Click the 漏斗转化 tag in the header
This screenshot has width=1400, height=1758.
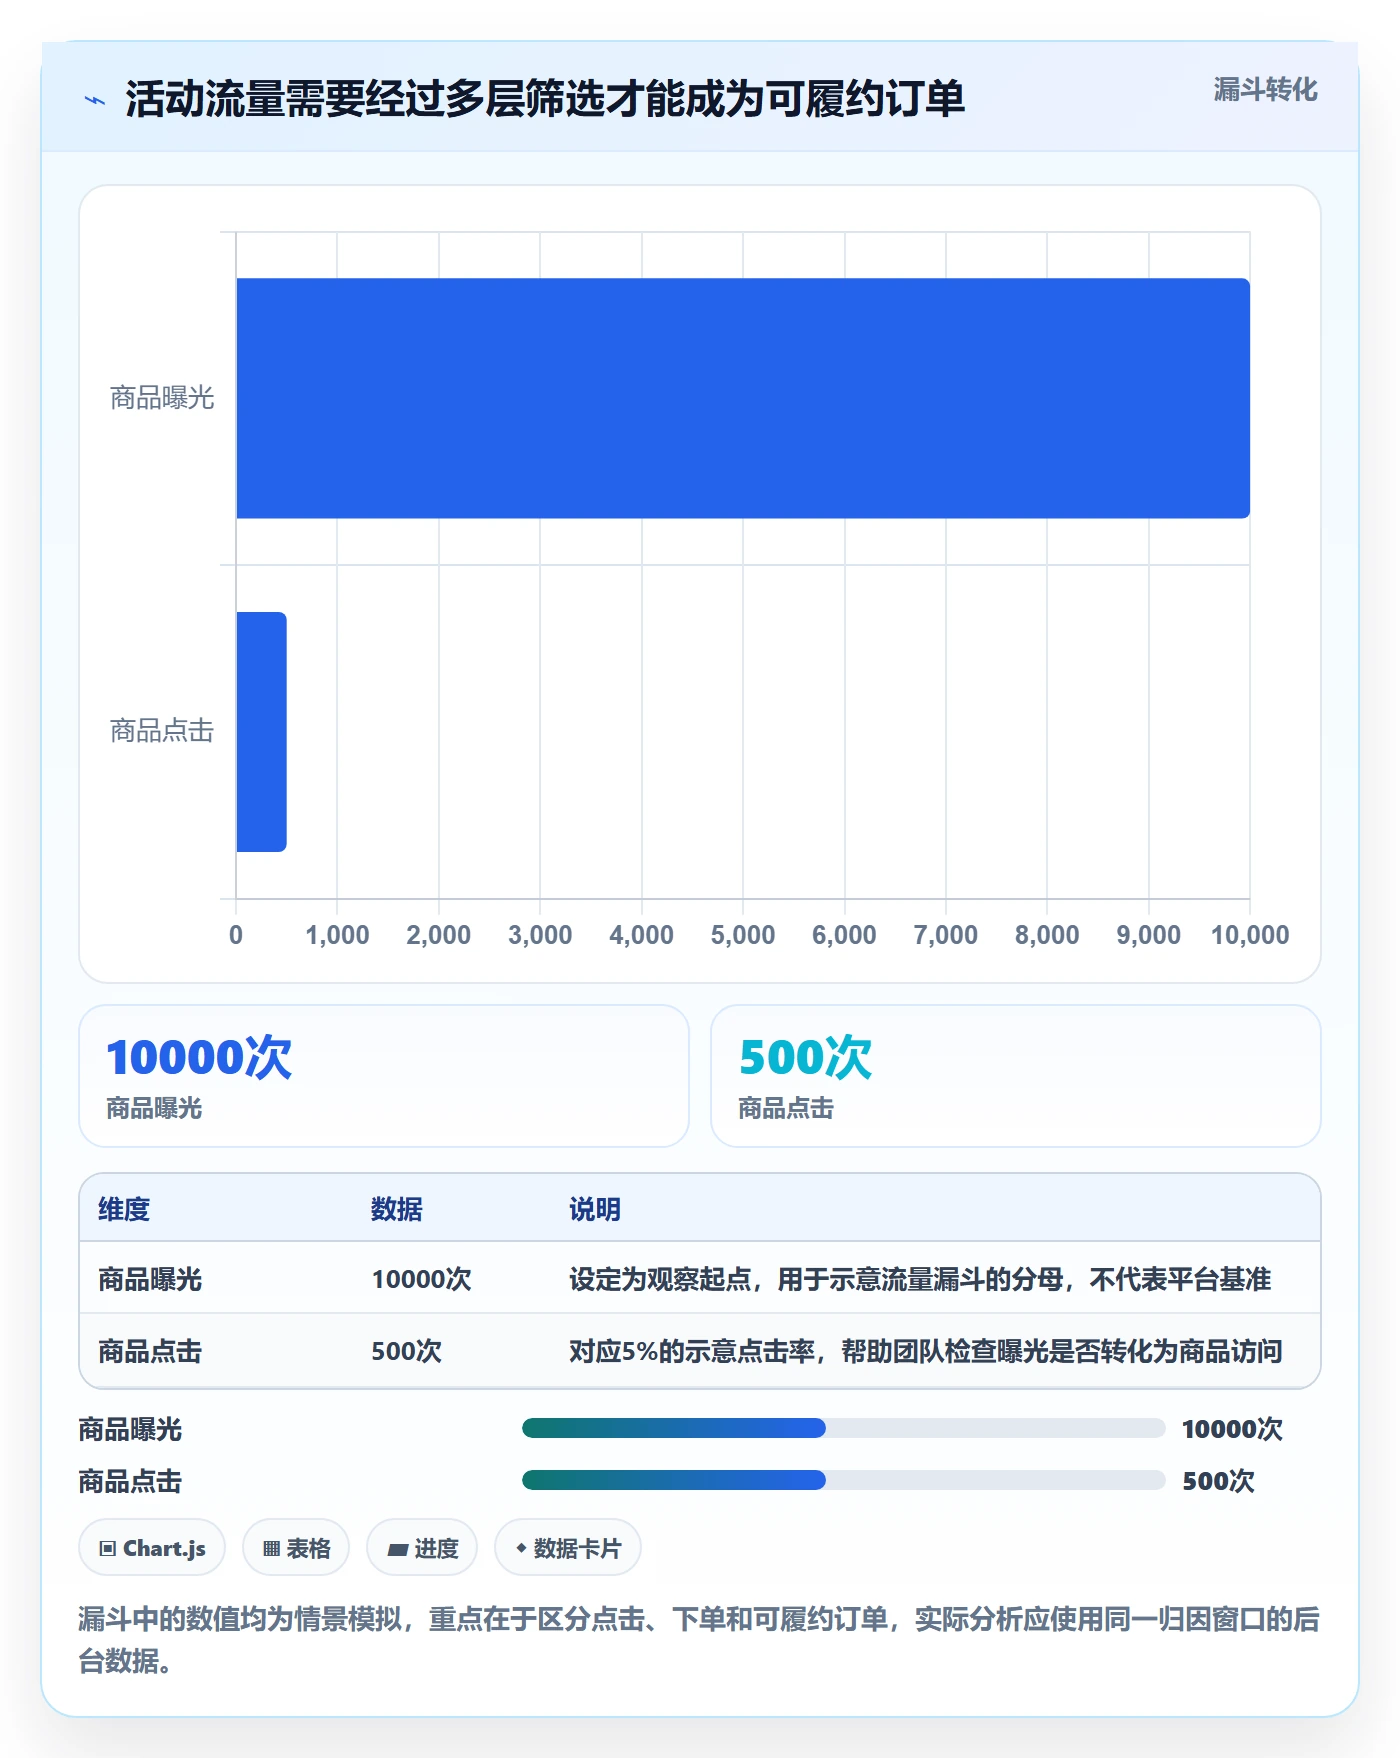[1265, 90]
